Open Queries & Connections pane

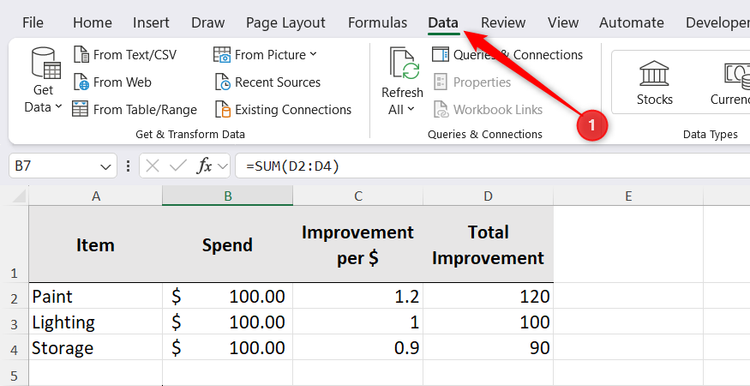click(x=507, y=55)
